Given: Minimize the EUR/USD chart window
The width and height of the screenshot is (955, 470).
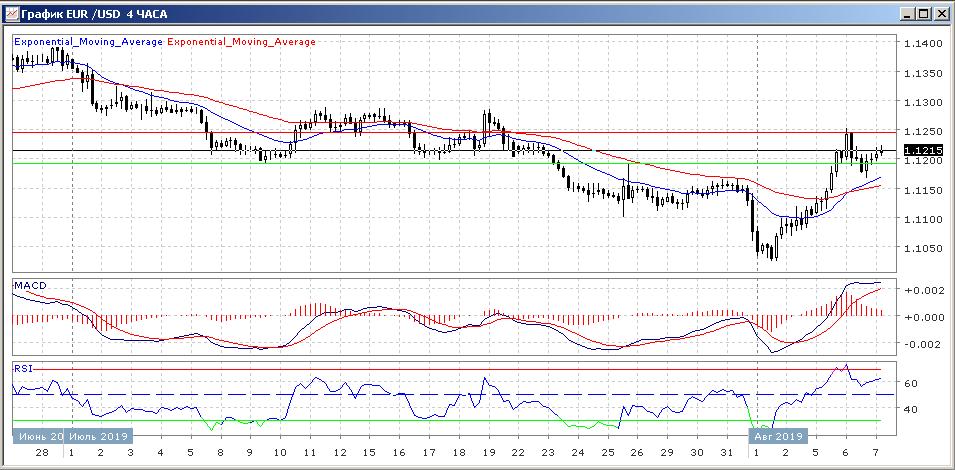Looking at the screenshot, I should pyautogui.click(x=906, y=13).
